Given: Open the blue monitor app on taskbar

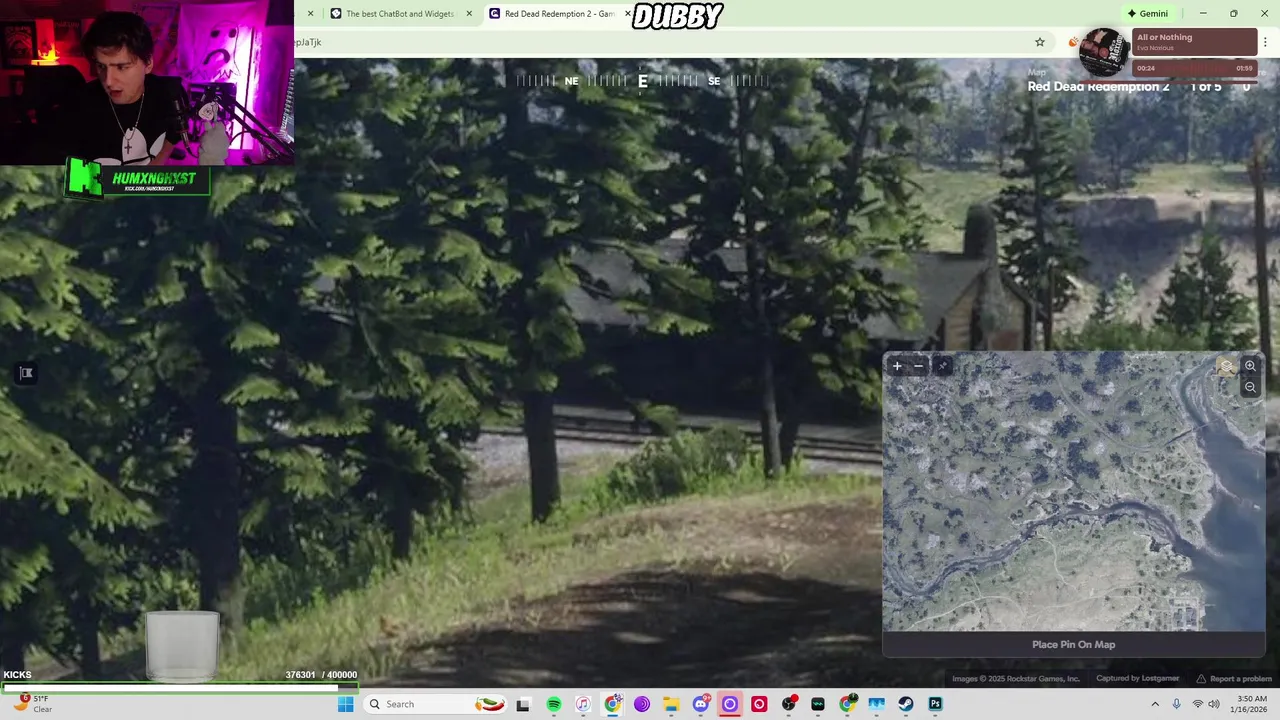Looking at the screenshot, I should pyautogui.click(x=877, y=704).
